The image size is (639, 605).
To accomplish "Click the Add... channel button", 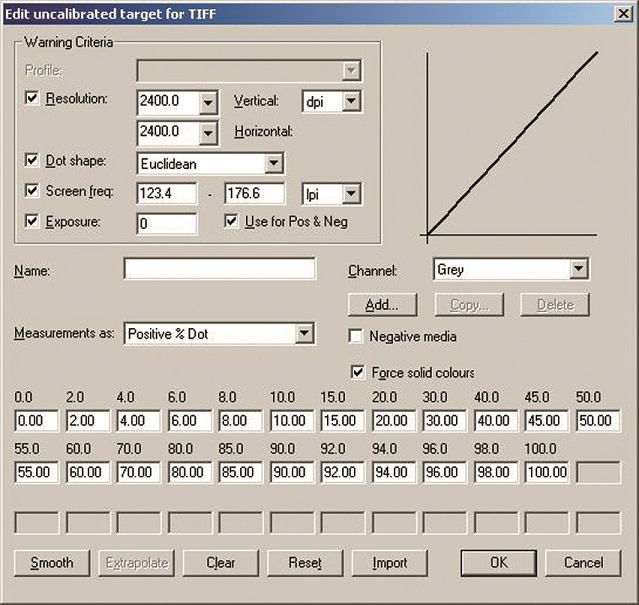I will coord(382,304).
